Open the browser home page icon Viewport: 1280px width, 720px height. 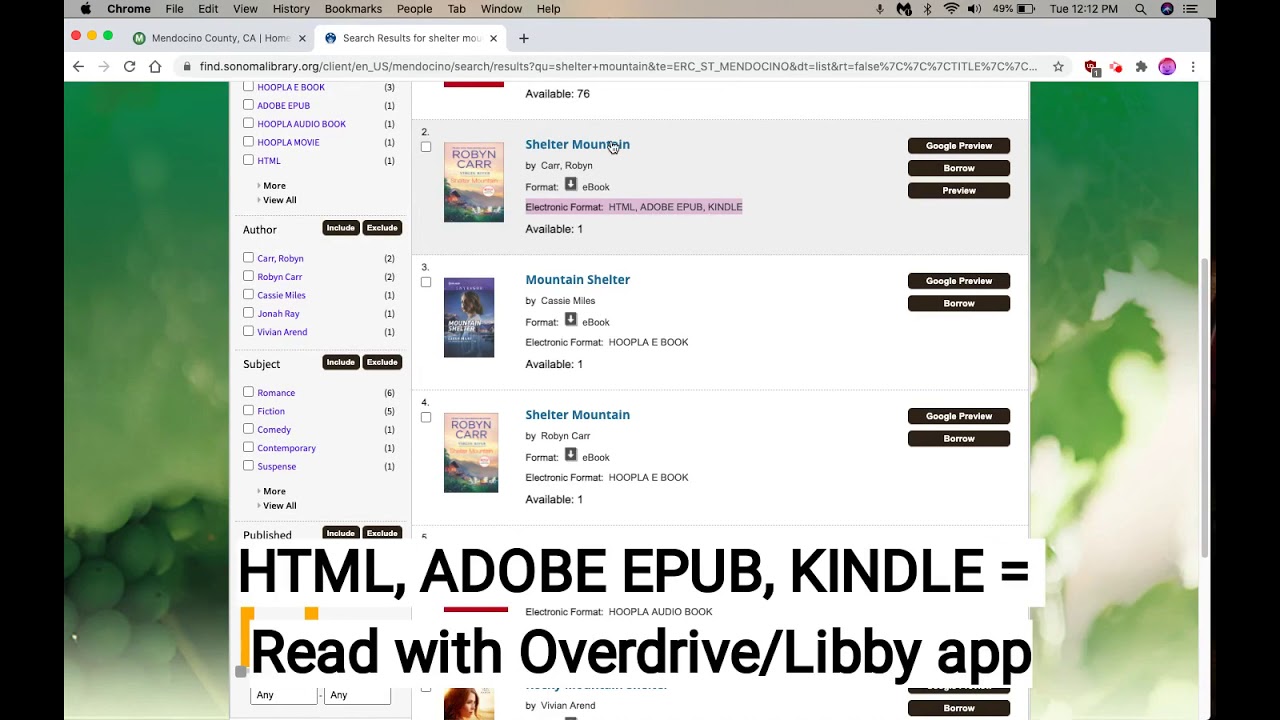[155, 66]
